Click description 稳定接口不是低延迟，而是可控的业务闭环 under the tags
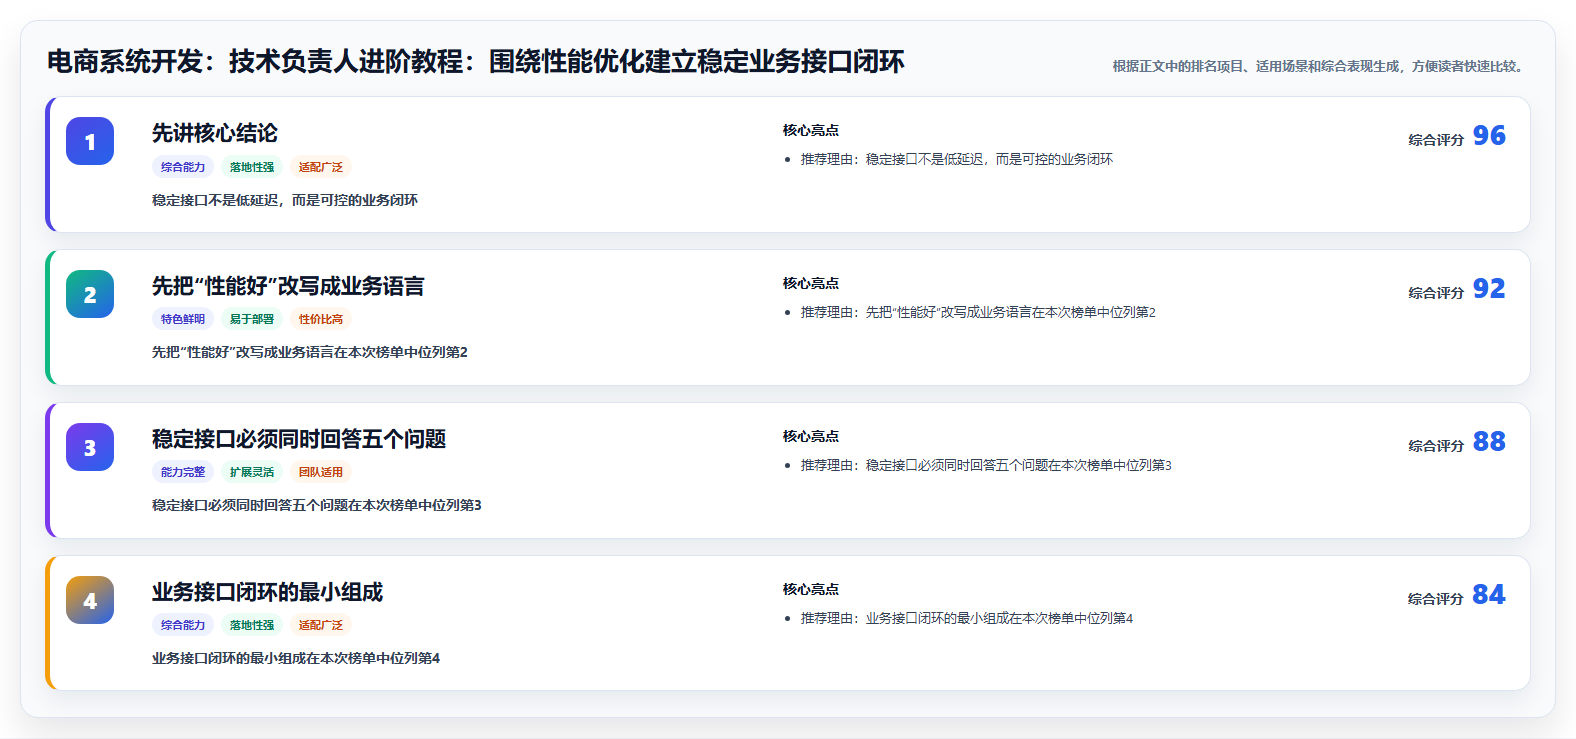Image resolution: width=1576 pixels, height=739 pixels. click(x=285, y=200)
